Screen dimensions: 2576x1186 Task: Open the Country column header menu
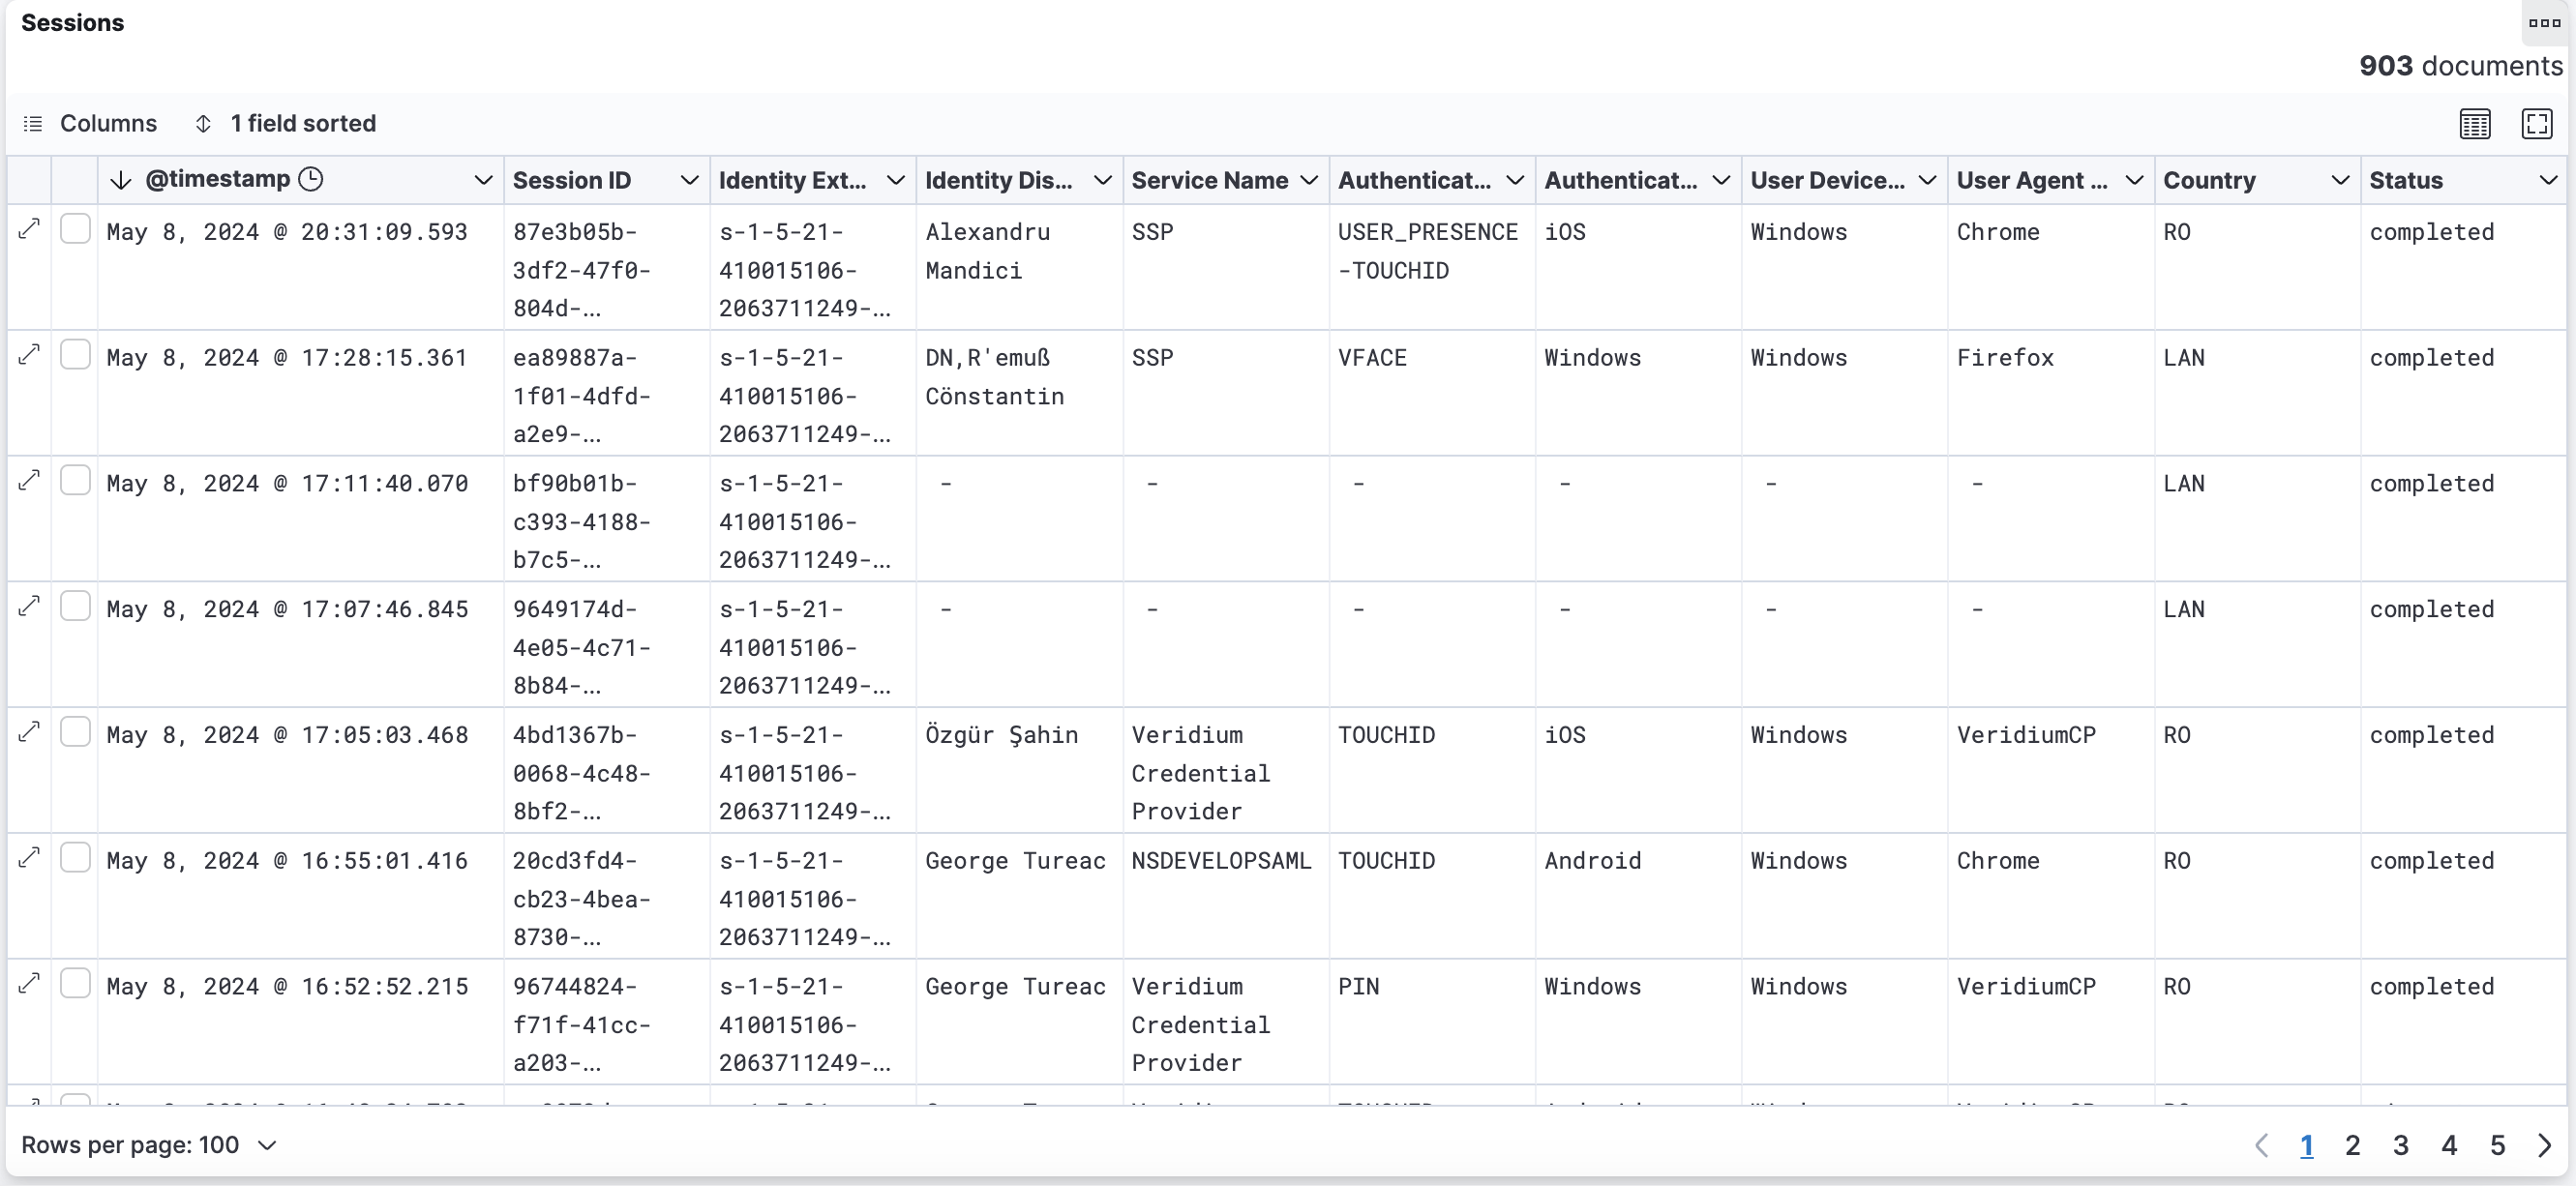pos(2339,180)
